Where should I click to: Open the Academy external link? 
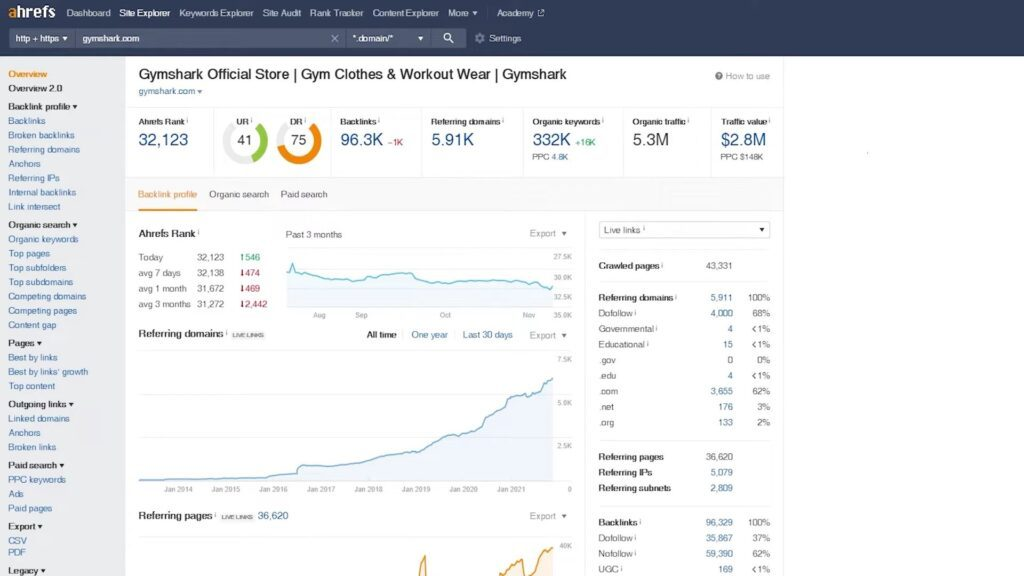tap(520, 13)
